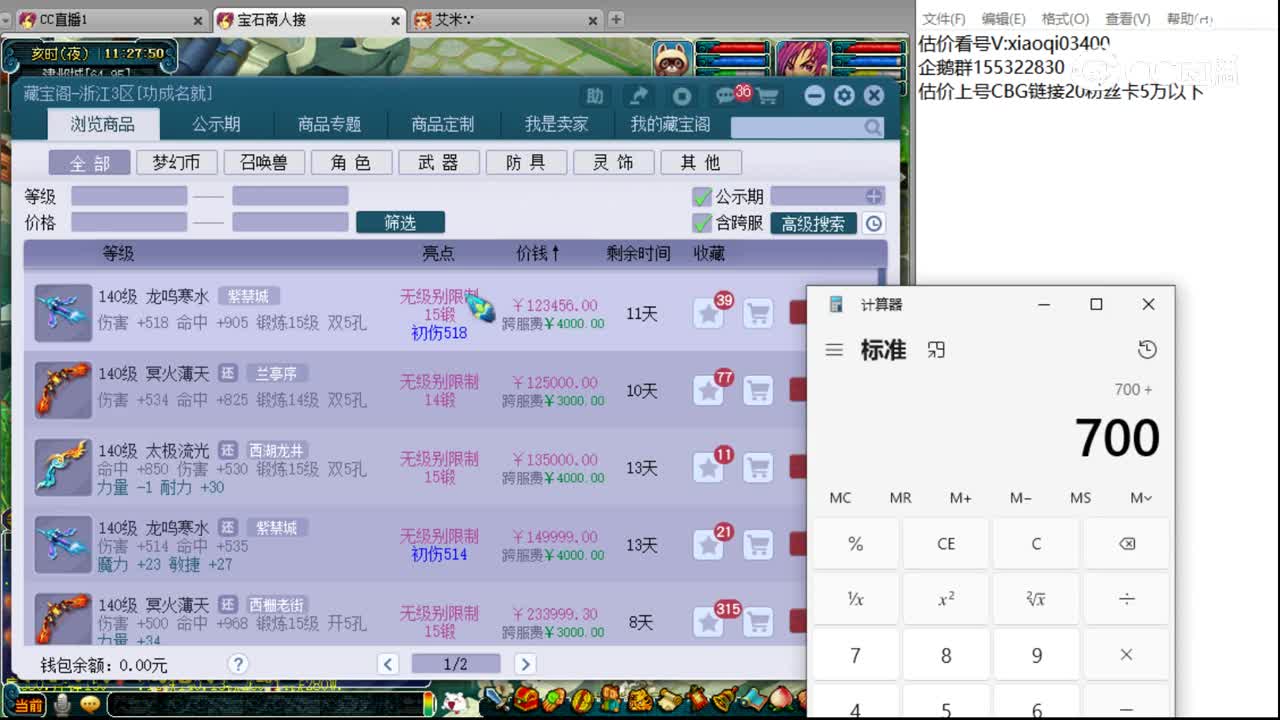Viewport: 1280px width, 720px height.
Task: Switch to the 商品专题 tab
Action: [329, 125]
